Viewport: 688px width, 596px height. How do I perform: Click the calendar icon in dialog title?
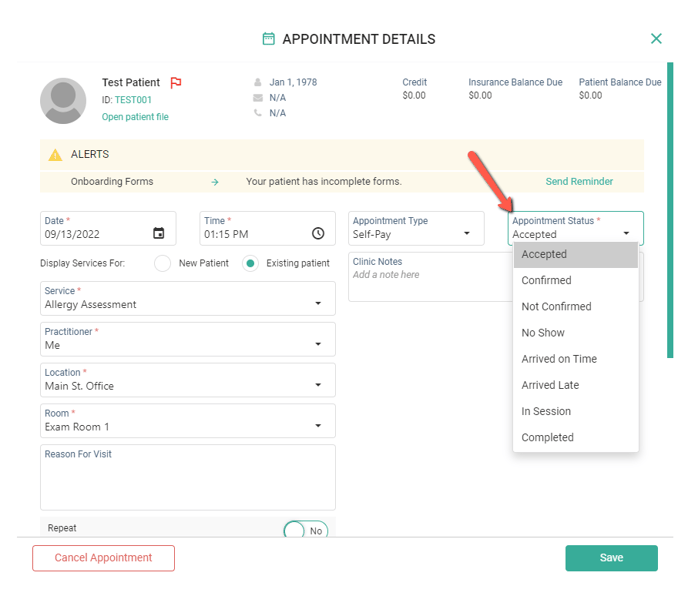pos(268,39)
